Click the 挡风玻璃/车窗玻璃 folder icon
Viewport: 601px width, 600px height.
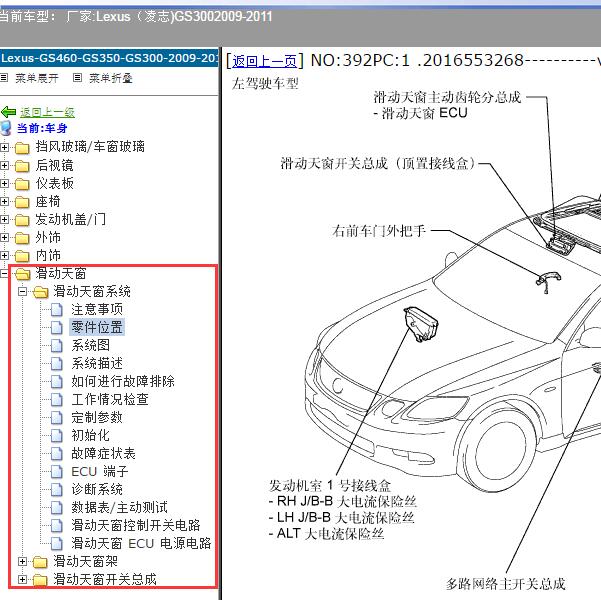tap(22, 148)
